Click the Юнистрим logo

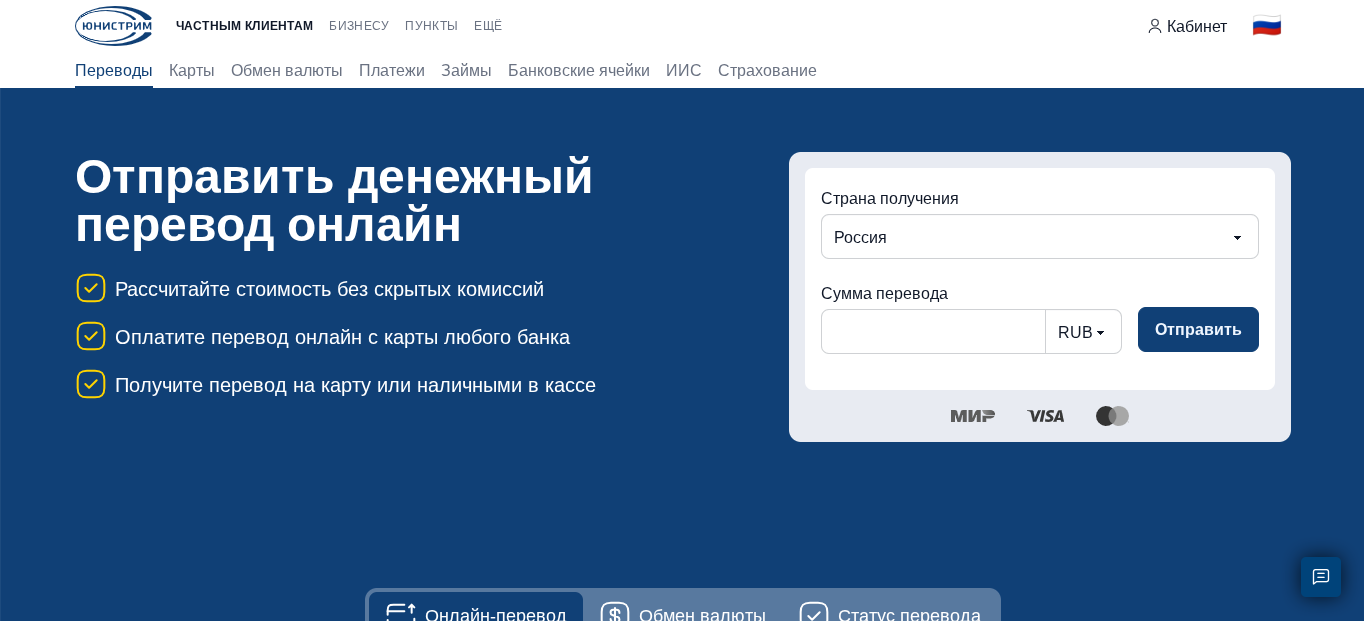pos(113,26)
